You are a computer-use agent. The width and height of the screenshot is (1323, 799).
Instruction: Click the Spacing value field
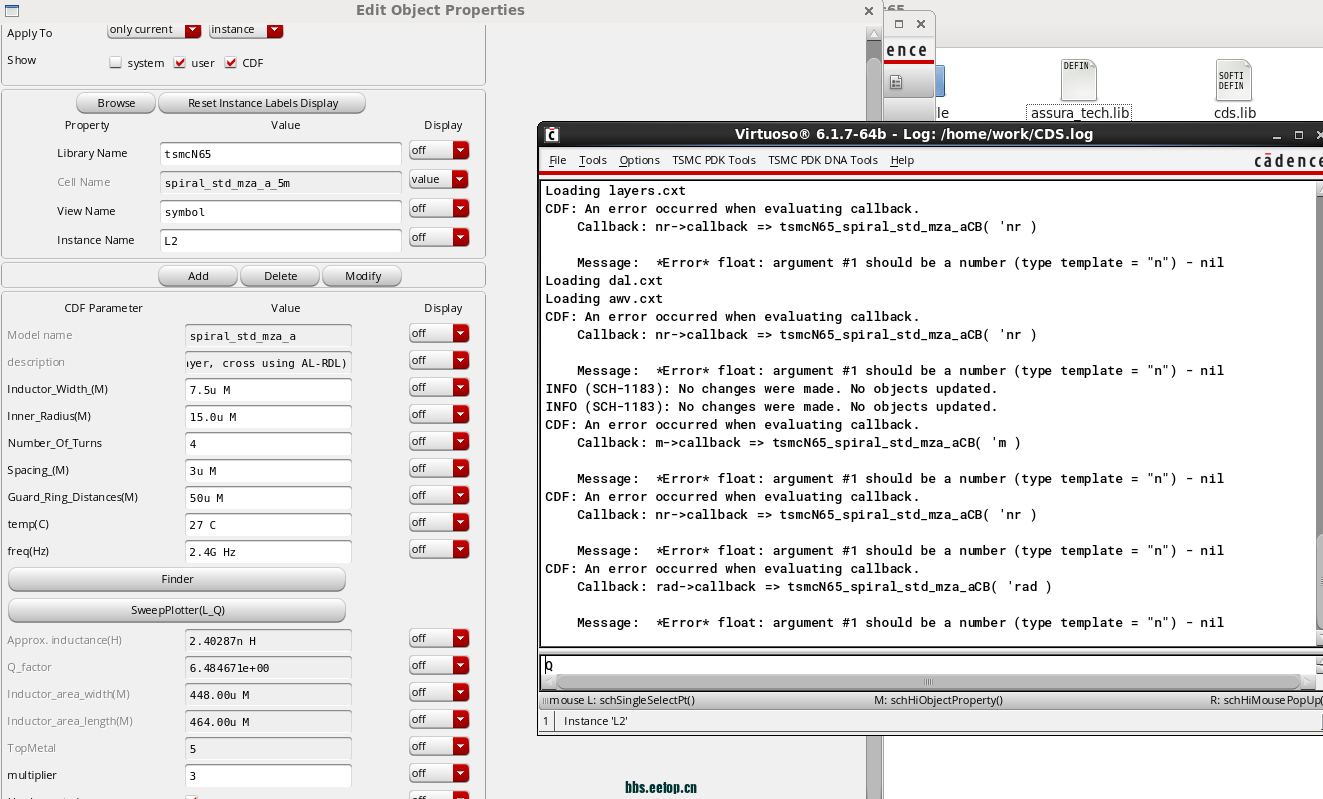(x=268, y=470)
